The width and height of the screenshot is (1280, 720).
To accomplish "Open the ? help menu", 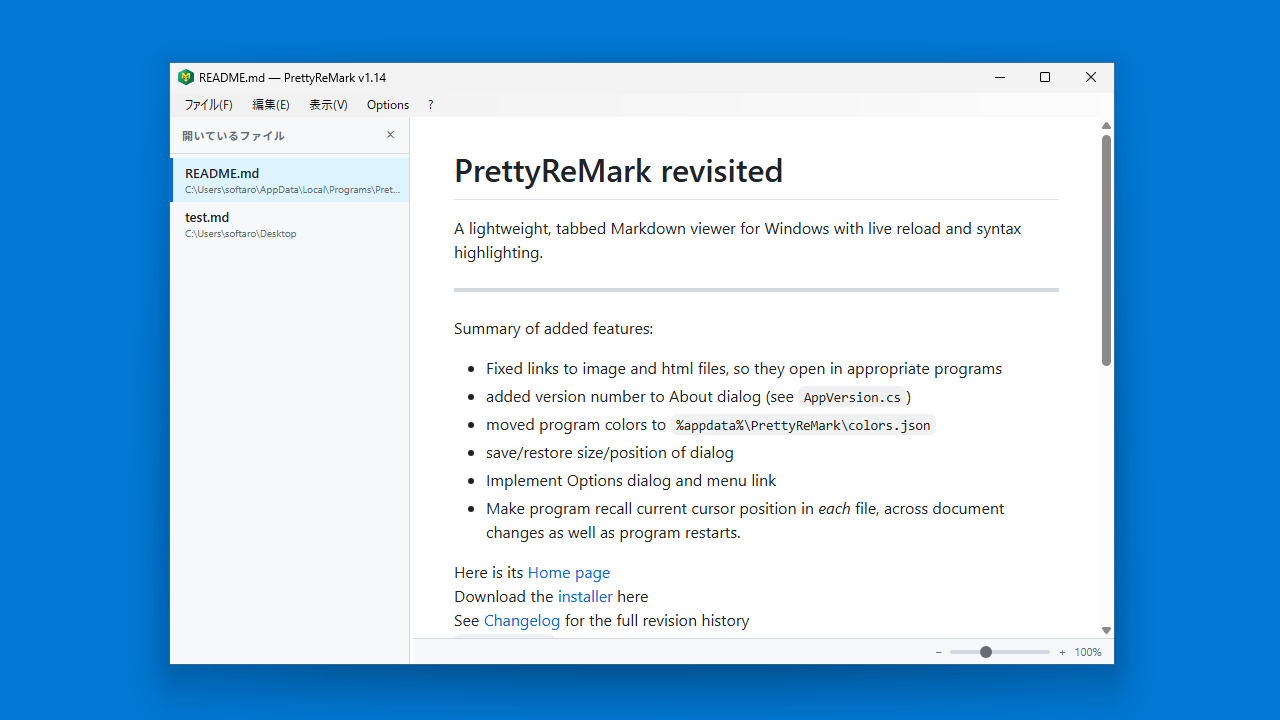I will coord(431,104).
